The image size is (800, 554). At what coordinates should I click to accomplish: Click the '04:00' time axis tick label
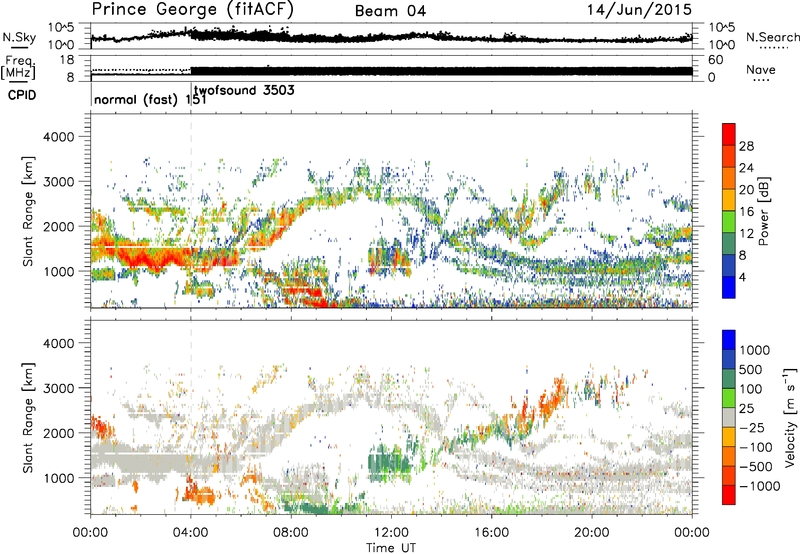click(x=191, y=533)
